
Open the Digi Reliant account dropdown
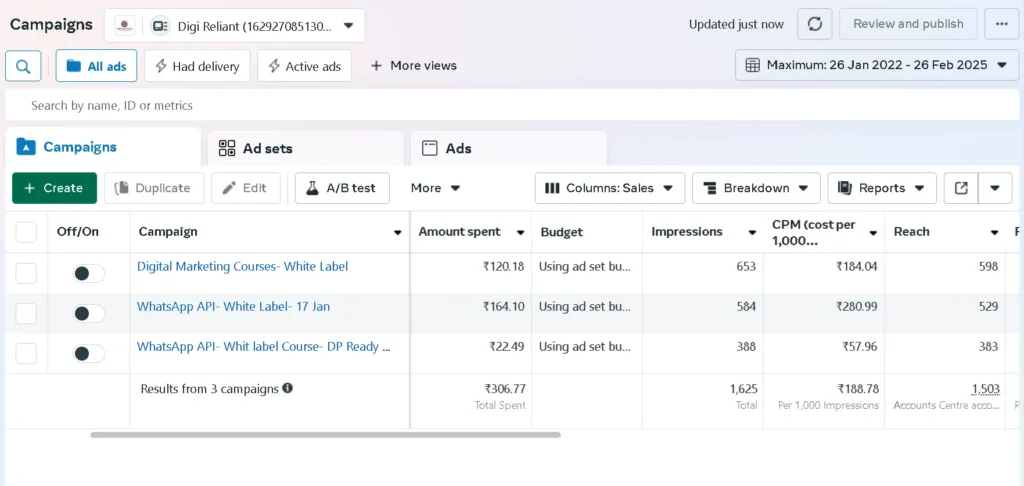pyautogui.click(x=234, y=26)
